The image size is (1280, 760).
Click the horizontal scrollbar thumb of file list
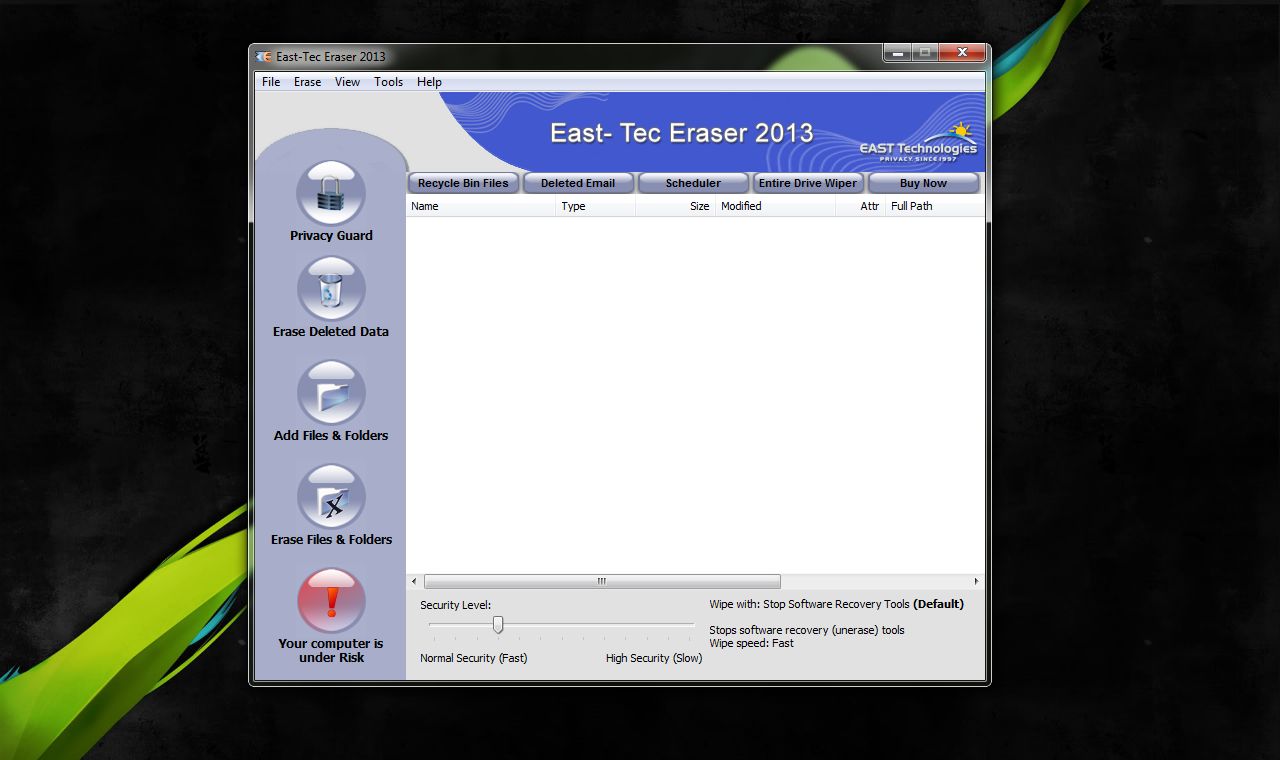coord(602,581)
